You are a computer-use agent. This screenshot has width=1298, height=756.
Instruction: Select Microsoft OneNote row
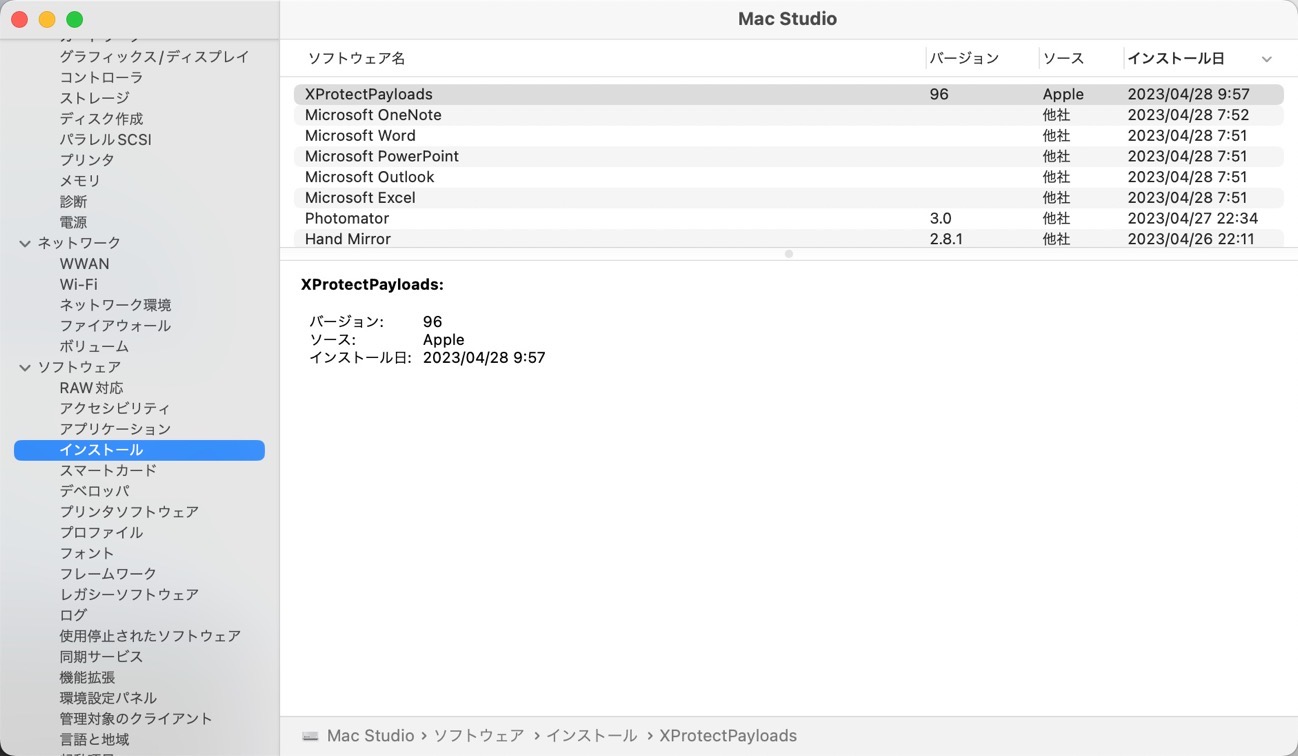coord(788,115)
